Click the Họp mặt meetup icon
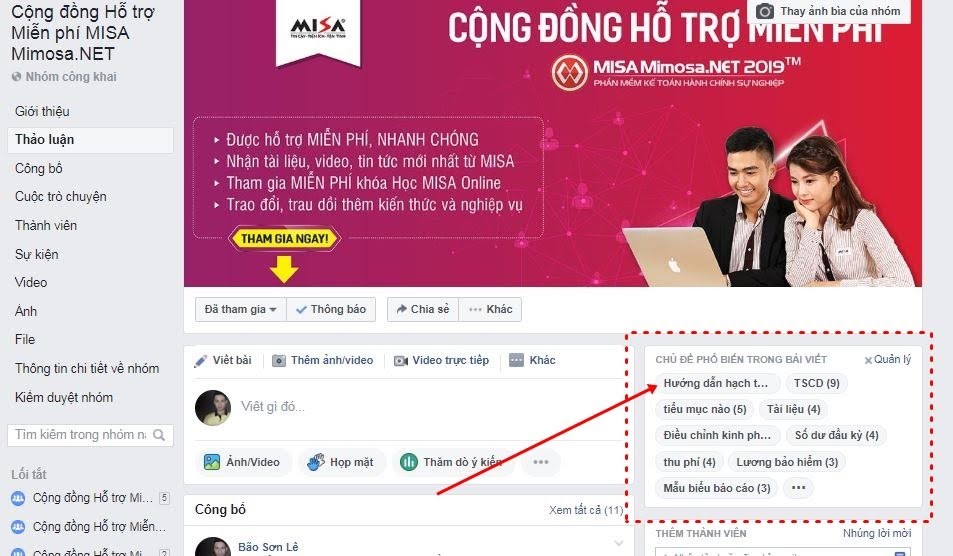The image size is (953, 556). pyautogui.click(x=315, y=462)
